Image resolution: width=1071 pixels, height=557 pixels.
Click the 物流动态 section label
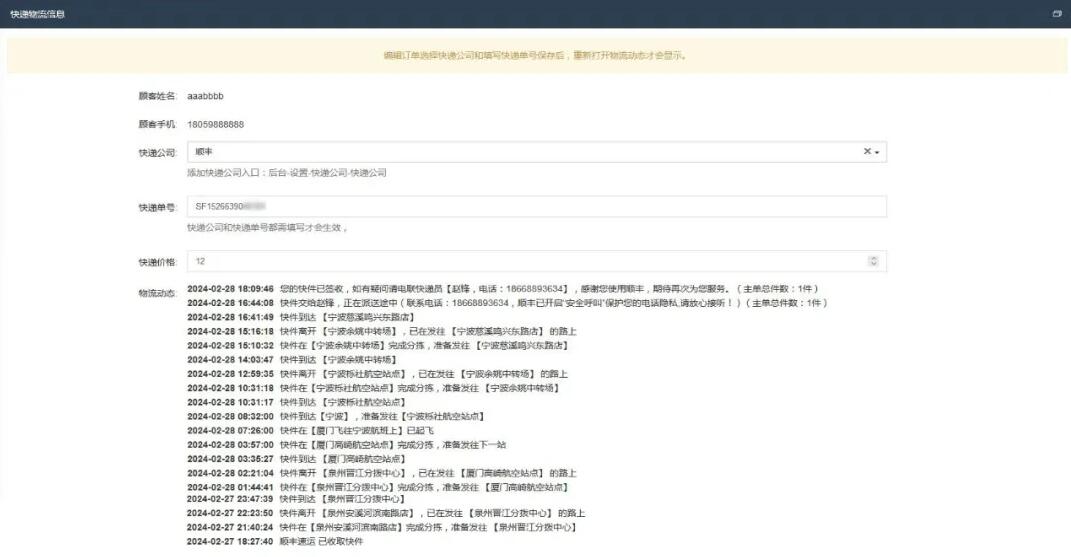(x=157, y=292)
